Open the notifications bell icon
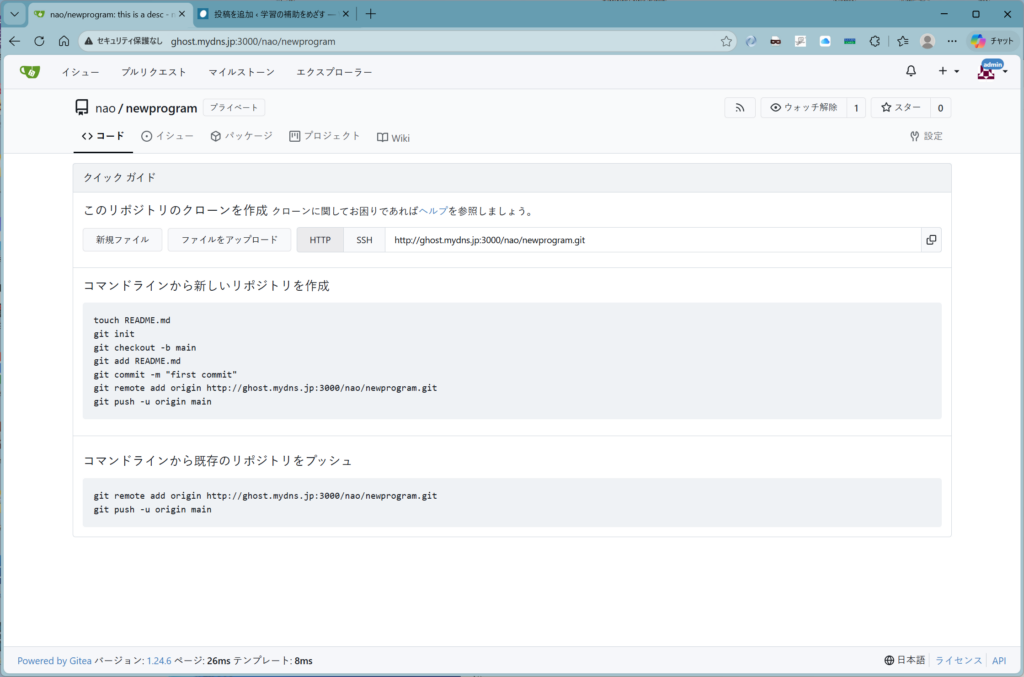Image resolution: width=1024 pixels, height=677 pixels. 911,72
